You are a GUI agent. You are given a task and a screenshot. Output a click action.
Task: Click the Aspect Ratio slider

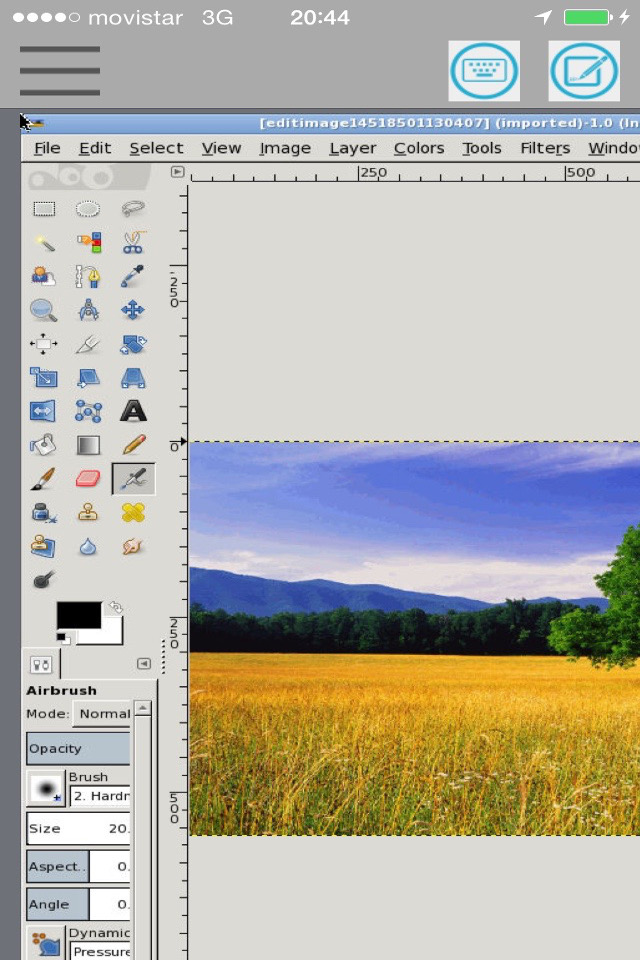tap(78, 866)
